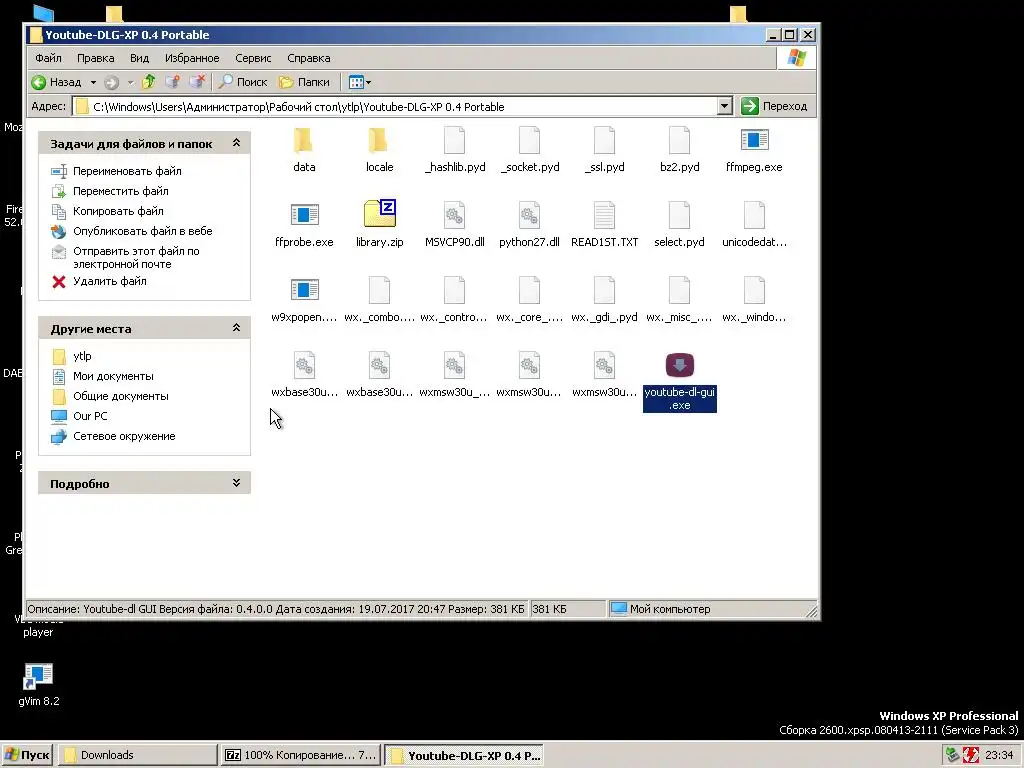Select the ffmpeg.exe icon
Image resolution: width=1024 pixels, height=768 pixels.
coord(754,140)
